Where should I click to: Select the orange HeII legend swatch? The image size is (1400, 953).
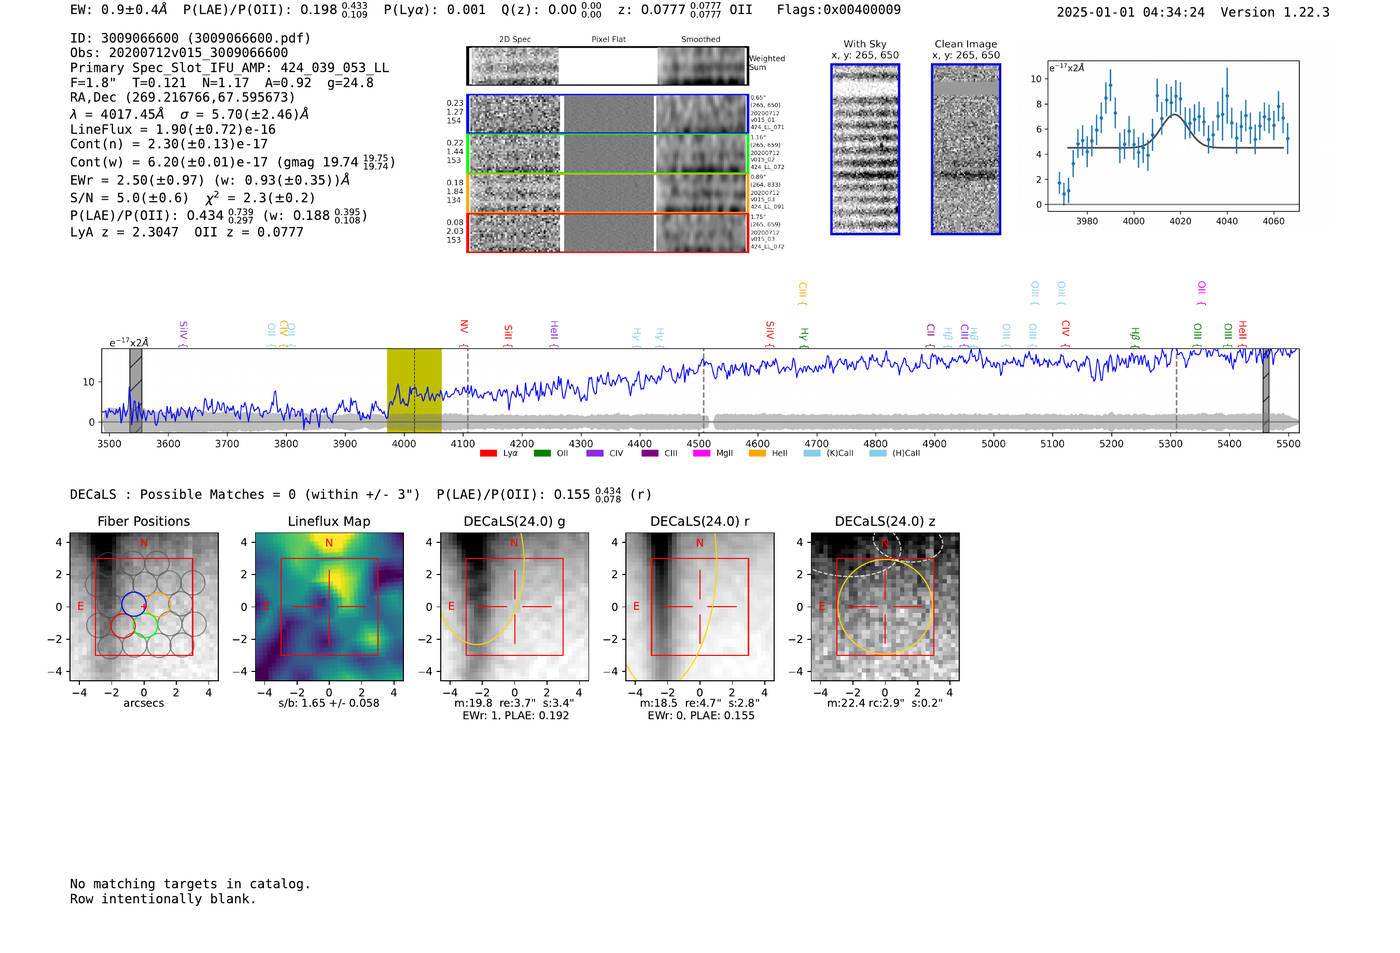pos(757,453)
